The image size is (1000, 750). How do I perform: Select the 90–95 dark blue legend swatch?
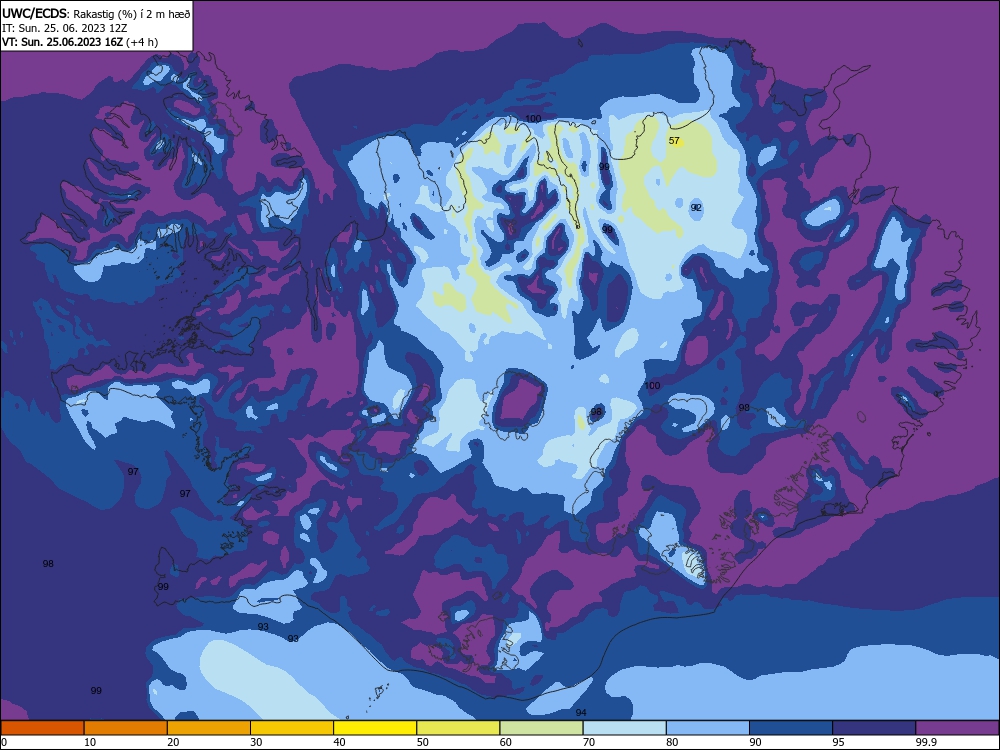(791, 728)
